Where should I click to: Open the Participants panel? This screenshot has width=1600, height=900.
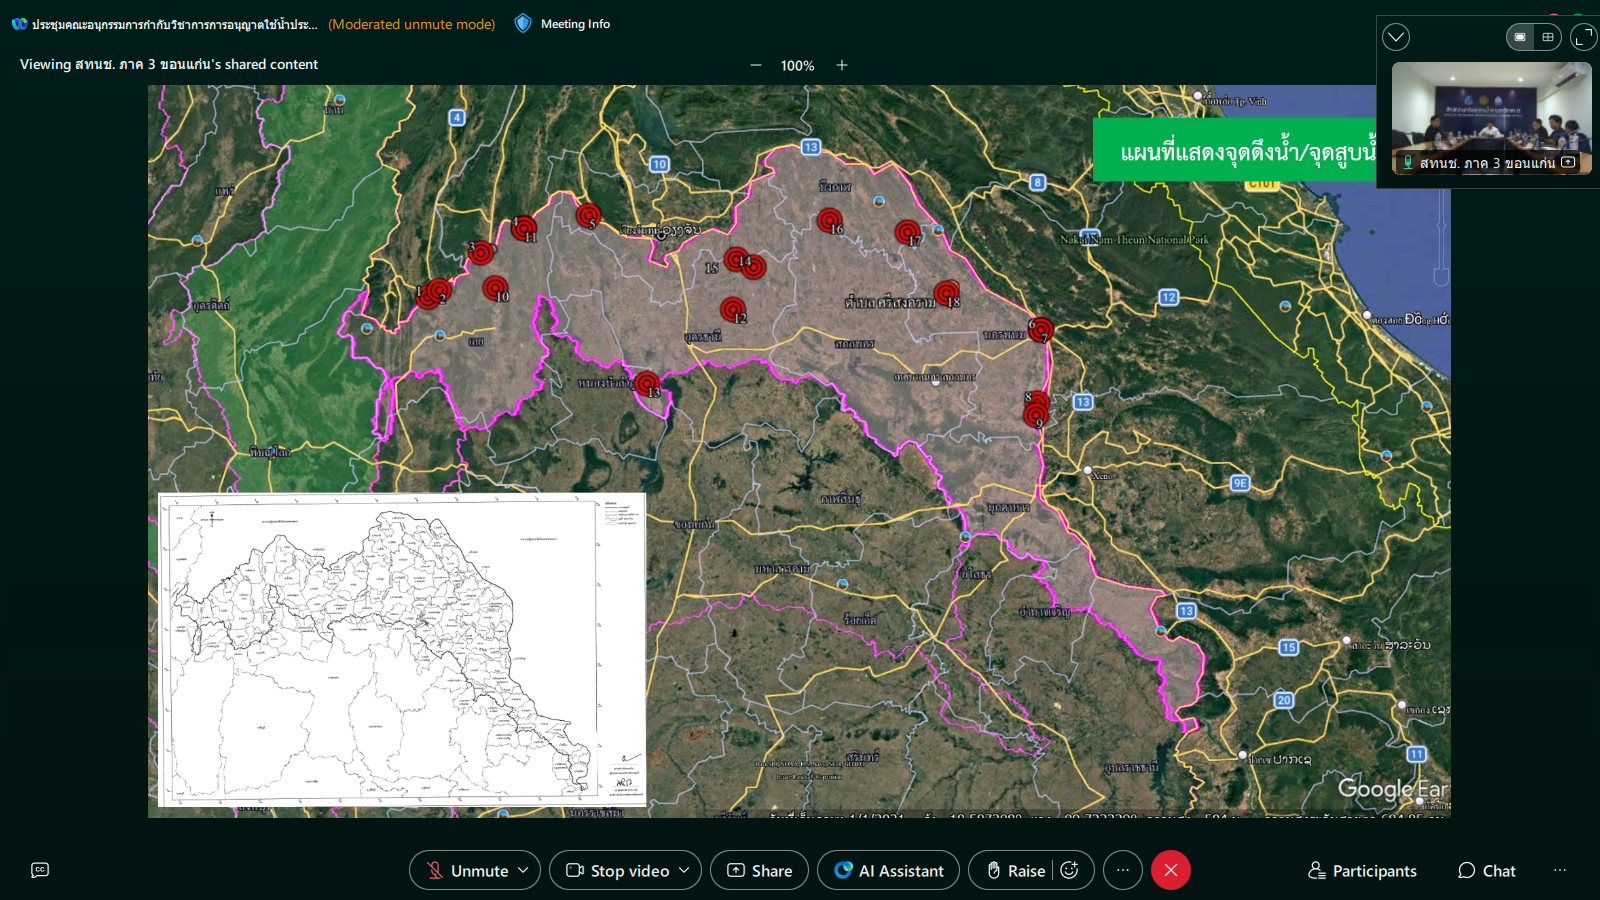point(1362,870)
